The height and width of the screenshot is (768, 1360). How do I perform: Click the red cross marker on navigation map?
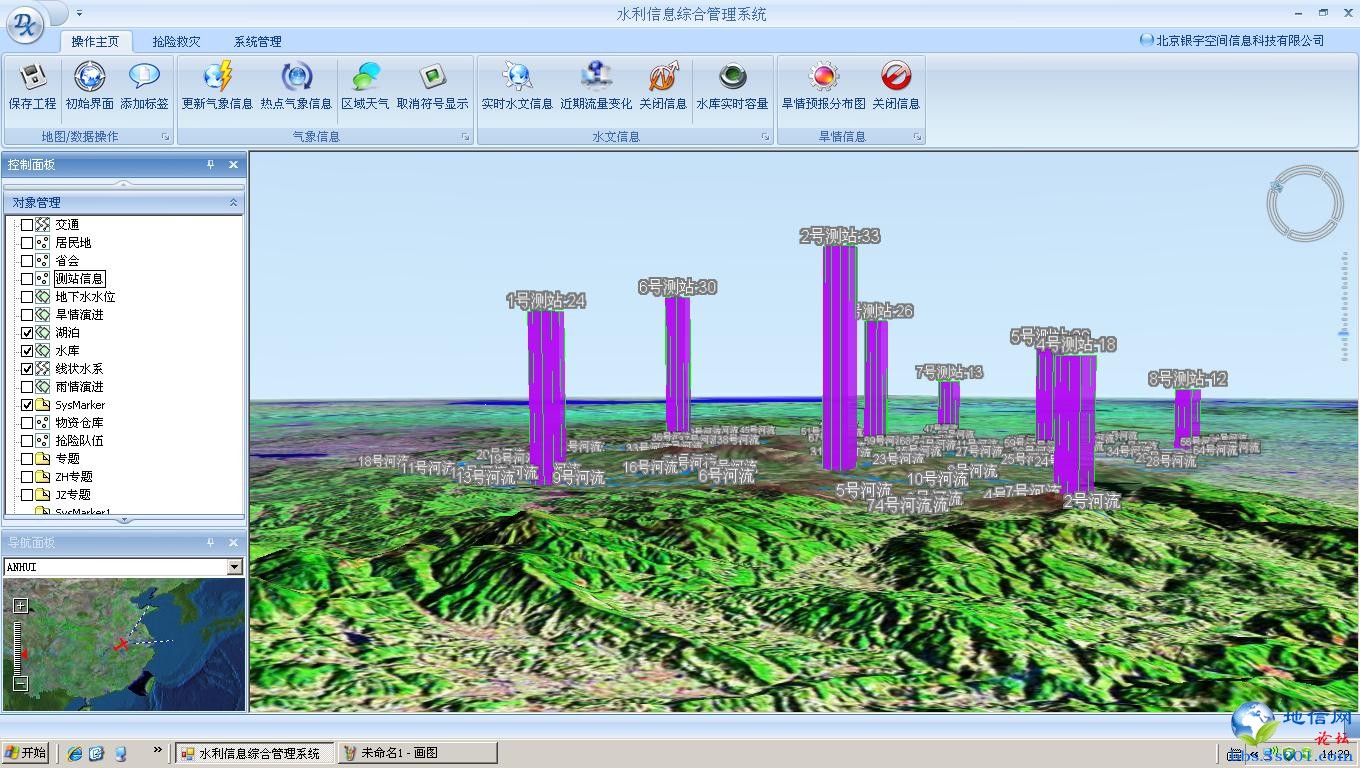point(122,644)
